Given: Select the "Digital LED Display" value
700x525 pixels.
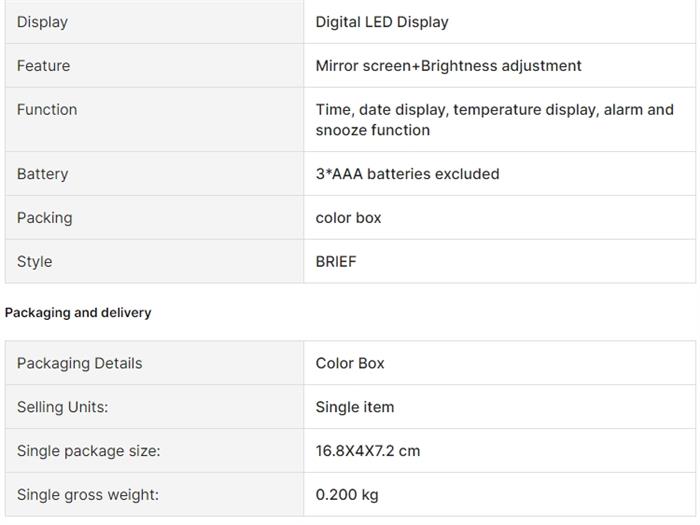Looking at the screenshot, I should tap(382, 22).
